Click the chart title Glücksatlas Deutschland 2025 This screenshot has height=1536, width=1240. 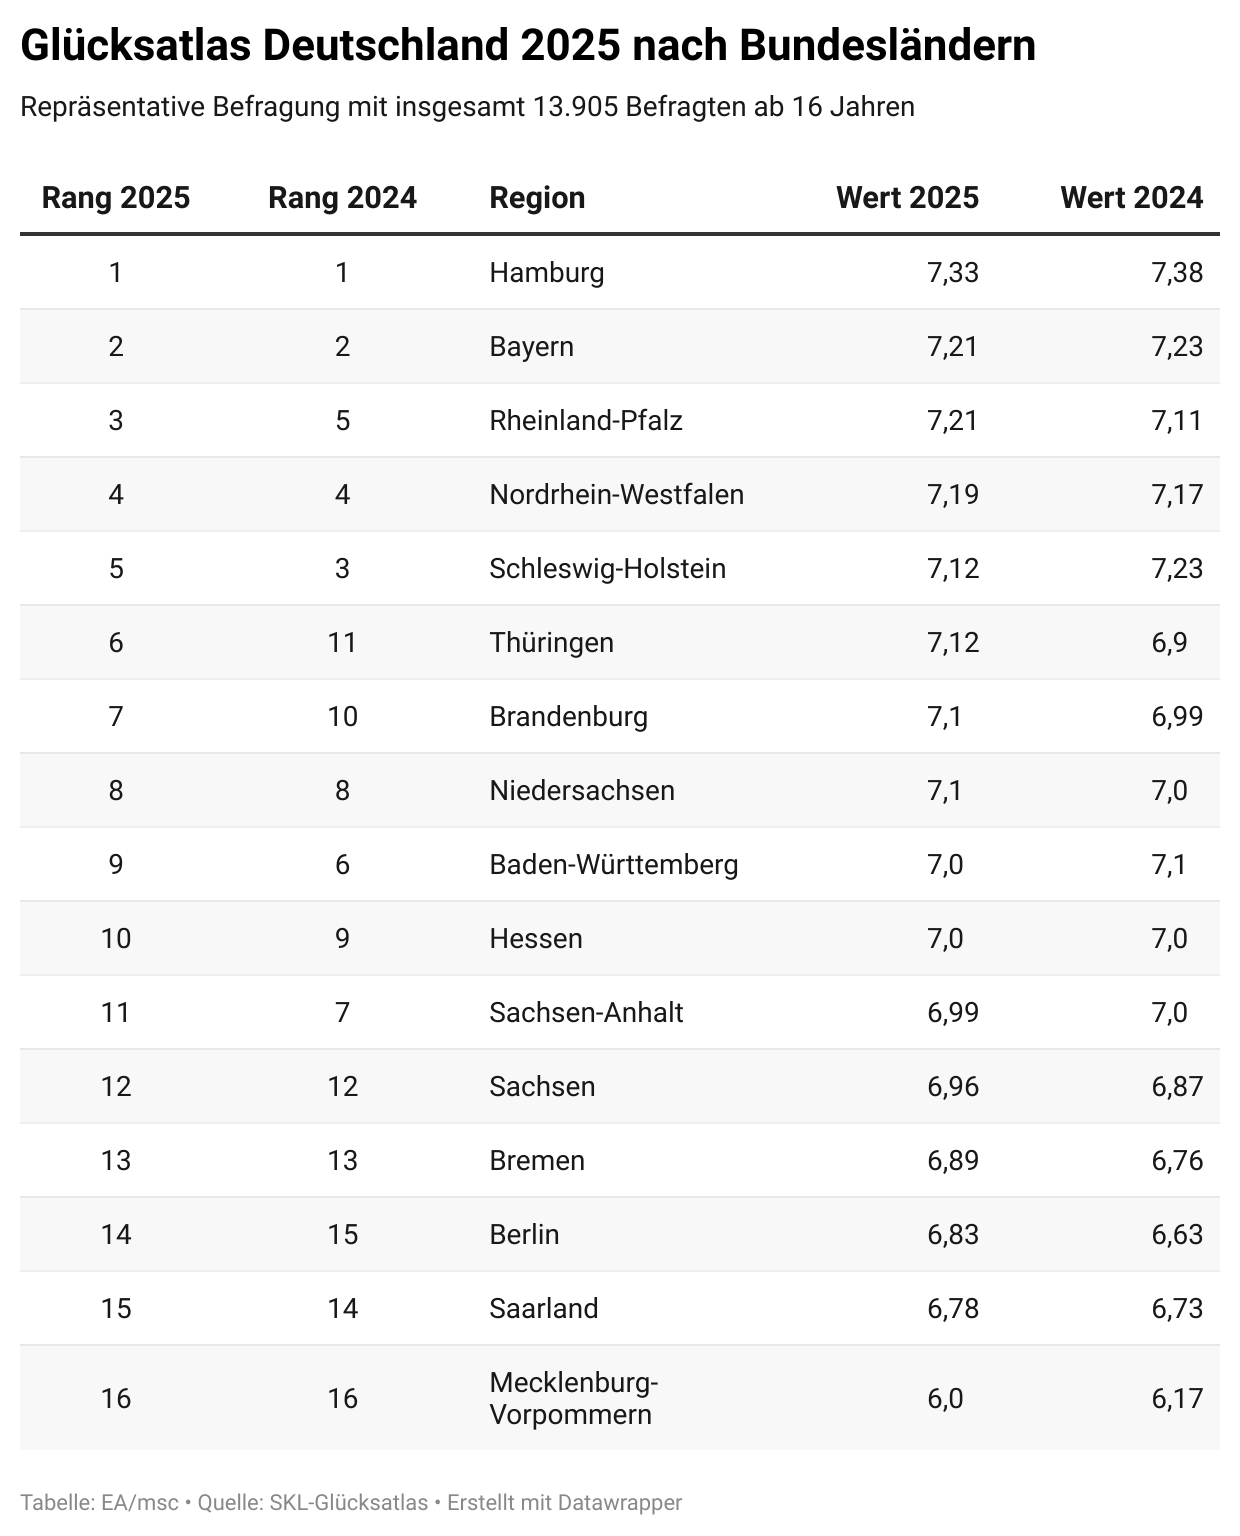pos(527,46)
